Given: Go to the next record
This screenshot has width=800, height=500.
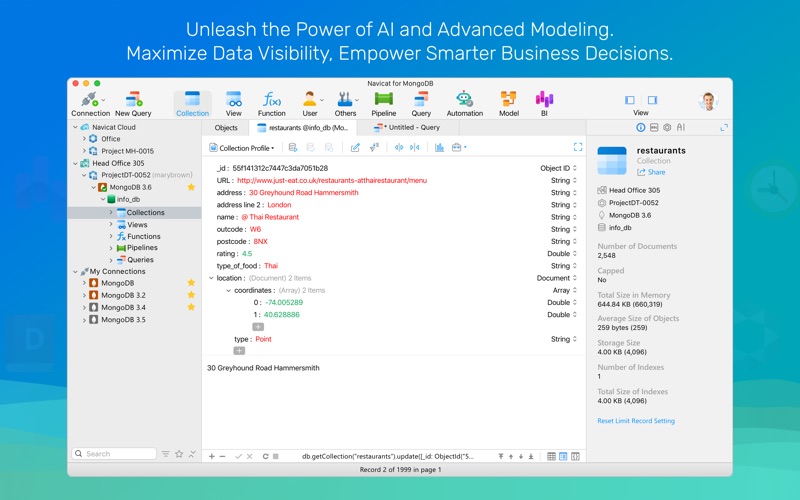Looking at the screenshot, I should [521, 456].
